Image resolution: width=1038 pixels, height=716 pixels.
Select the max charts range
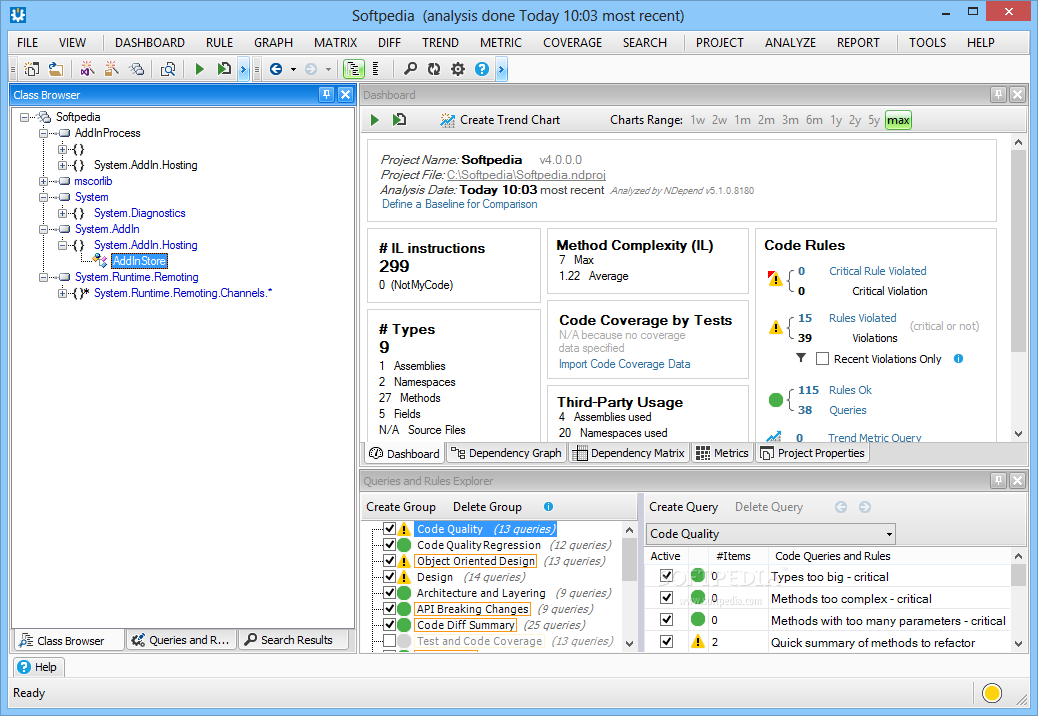pos(898,120)
